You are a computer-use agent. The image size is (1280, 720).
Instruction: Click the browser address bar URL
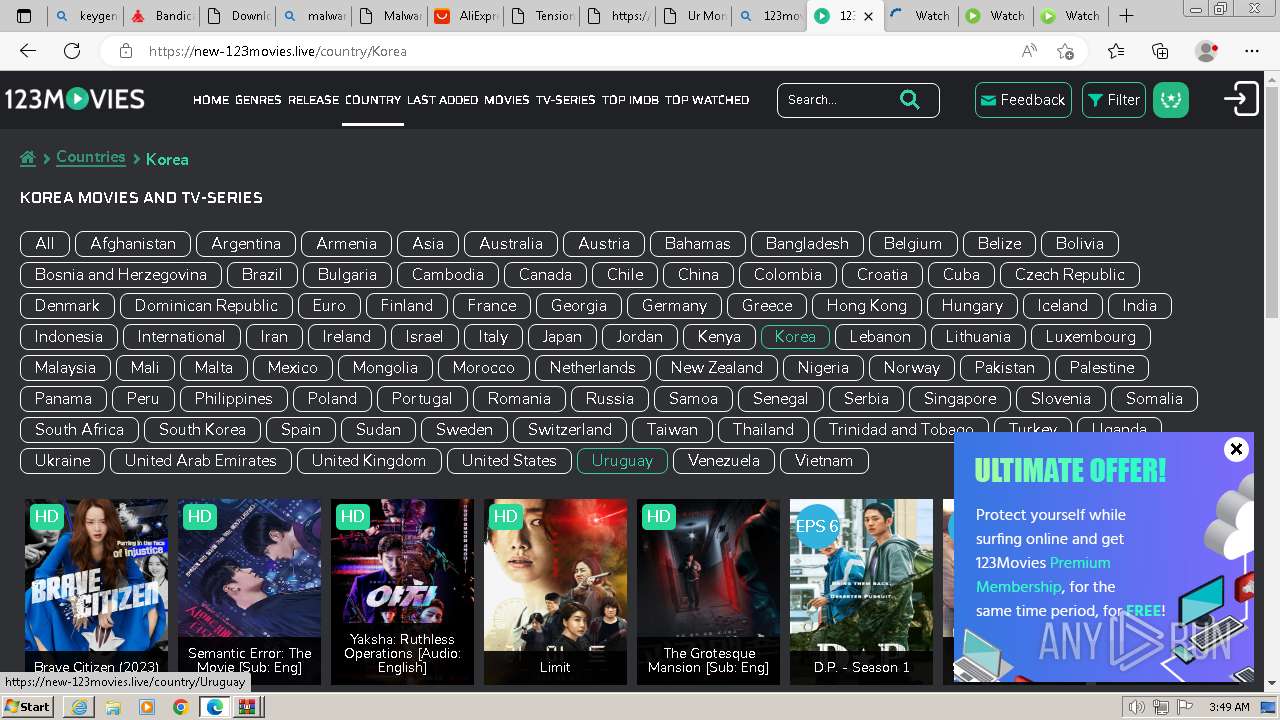click(x=278, y=51)
